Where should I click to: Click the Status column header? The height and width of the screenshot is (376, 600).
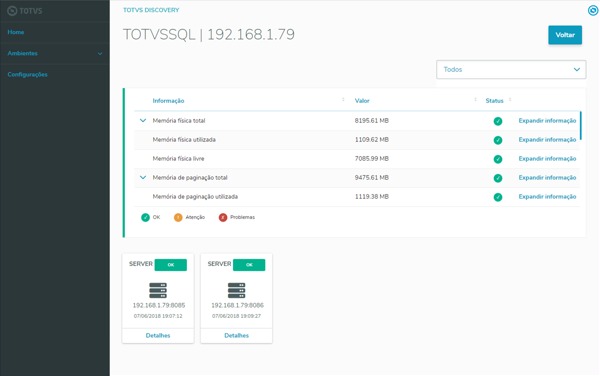(494, 101)
